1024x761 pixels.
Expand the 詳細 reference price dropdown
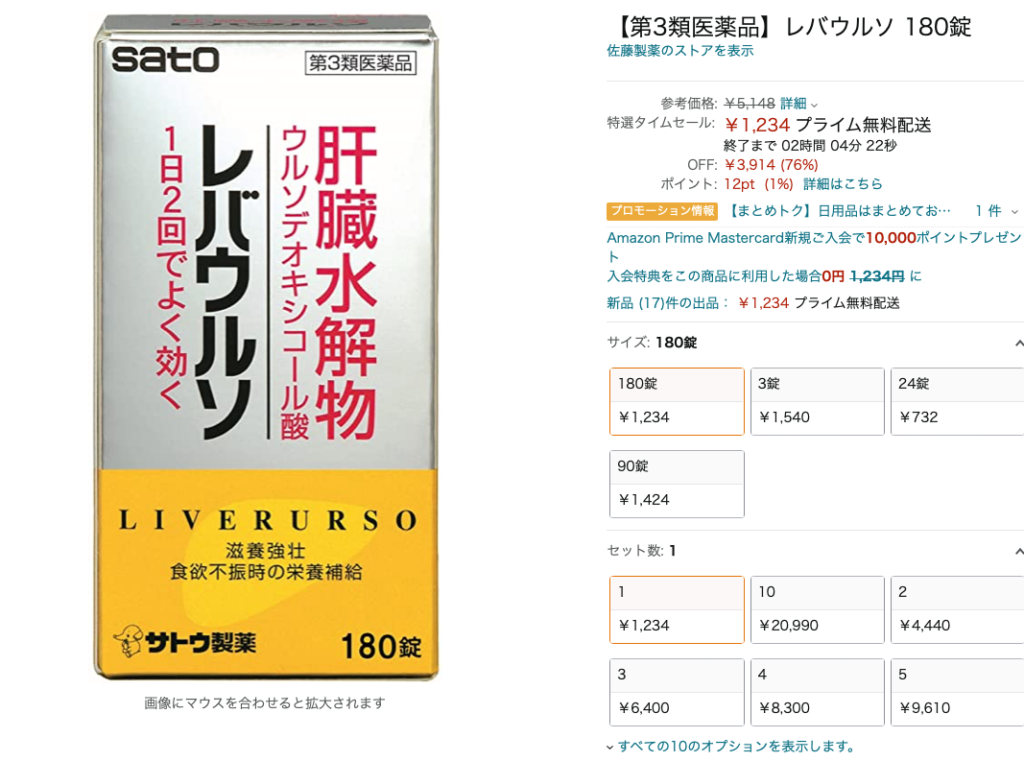pos(799,104)
